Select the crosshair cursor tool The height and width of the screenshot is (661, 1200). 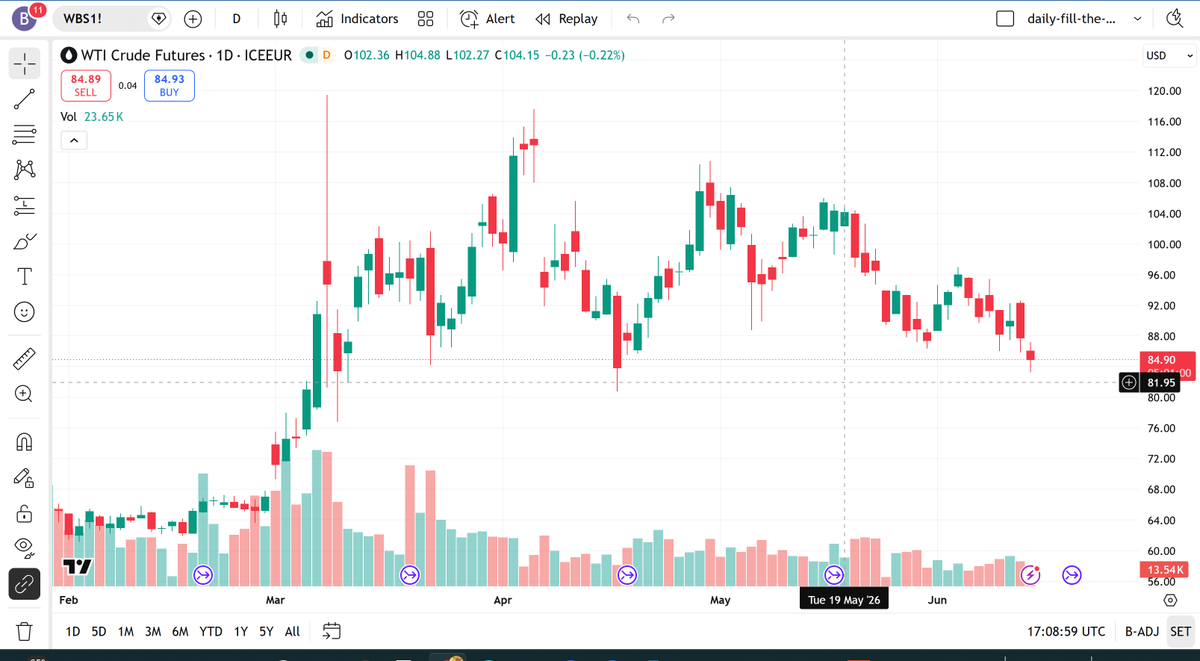coord(24,64)
